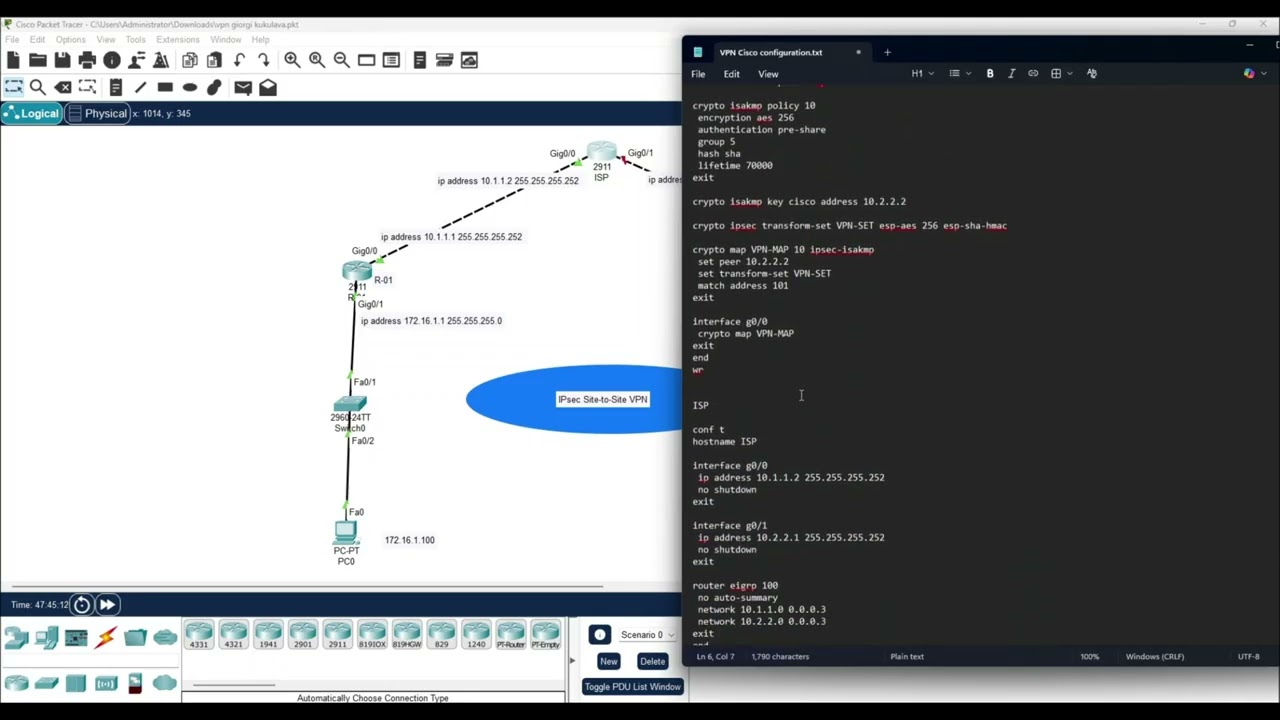Reset the workspace zoom
Viewport: 1280px width, 720px height.
click(317, 61)
